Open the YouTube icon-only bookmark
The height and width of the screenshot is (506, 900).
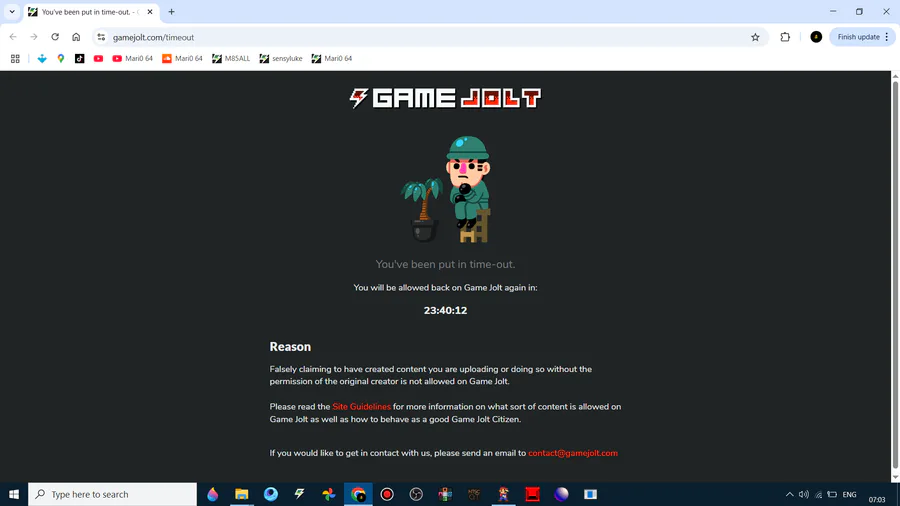98,59
